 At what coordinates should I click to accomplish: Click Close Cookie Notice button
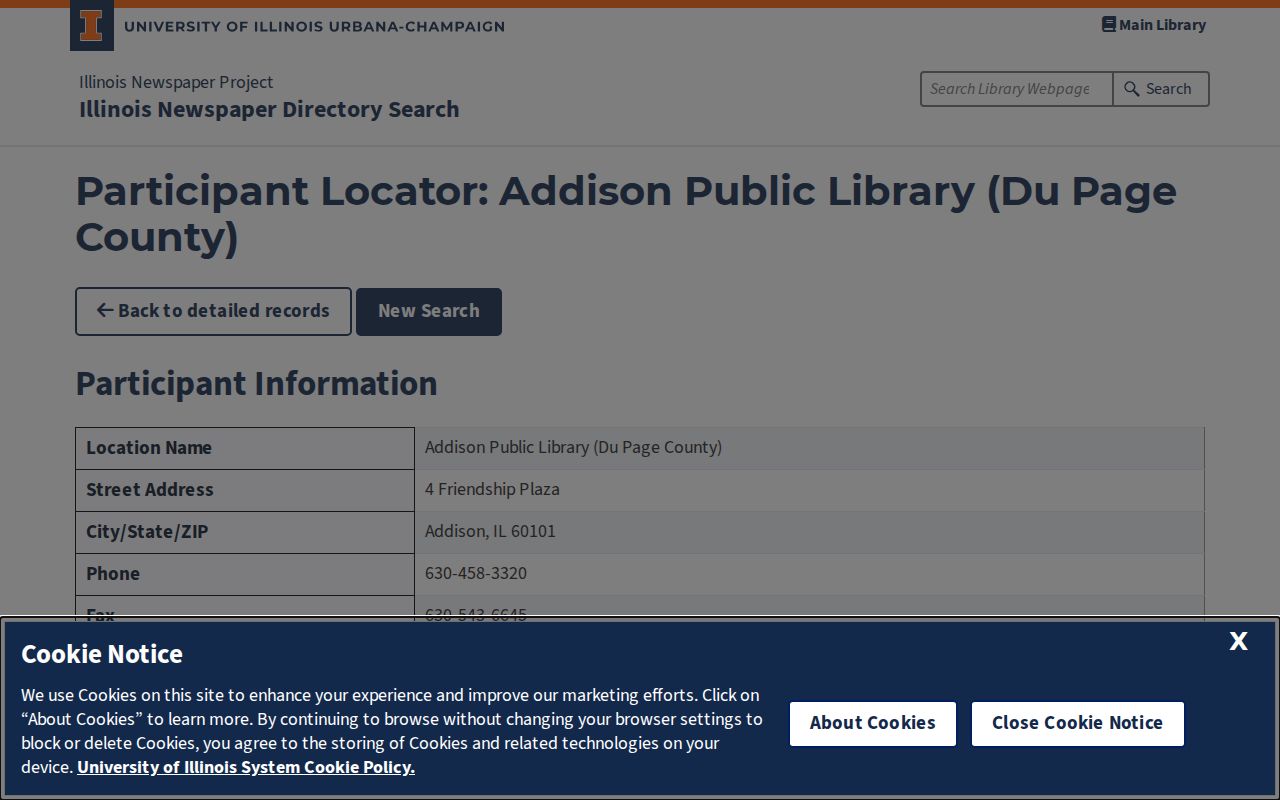[1077, 724]
